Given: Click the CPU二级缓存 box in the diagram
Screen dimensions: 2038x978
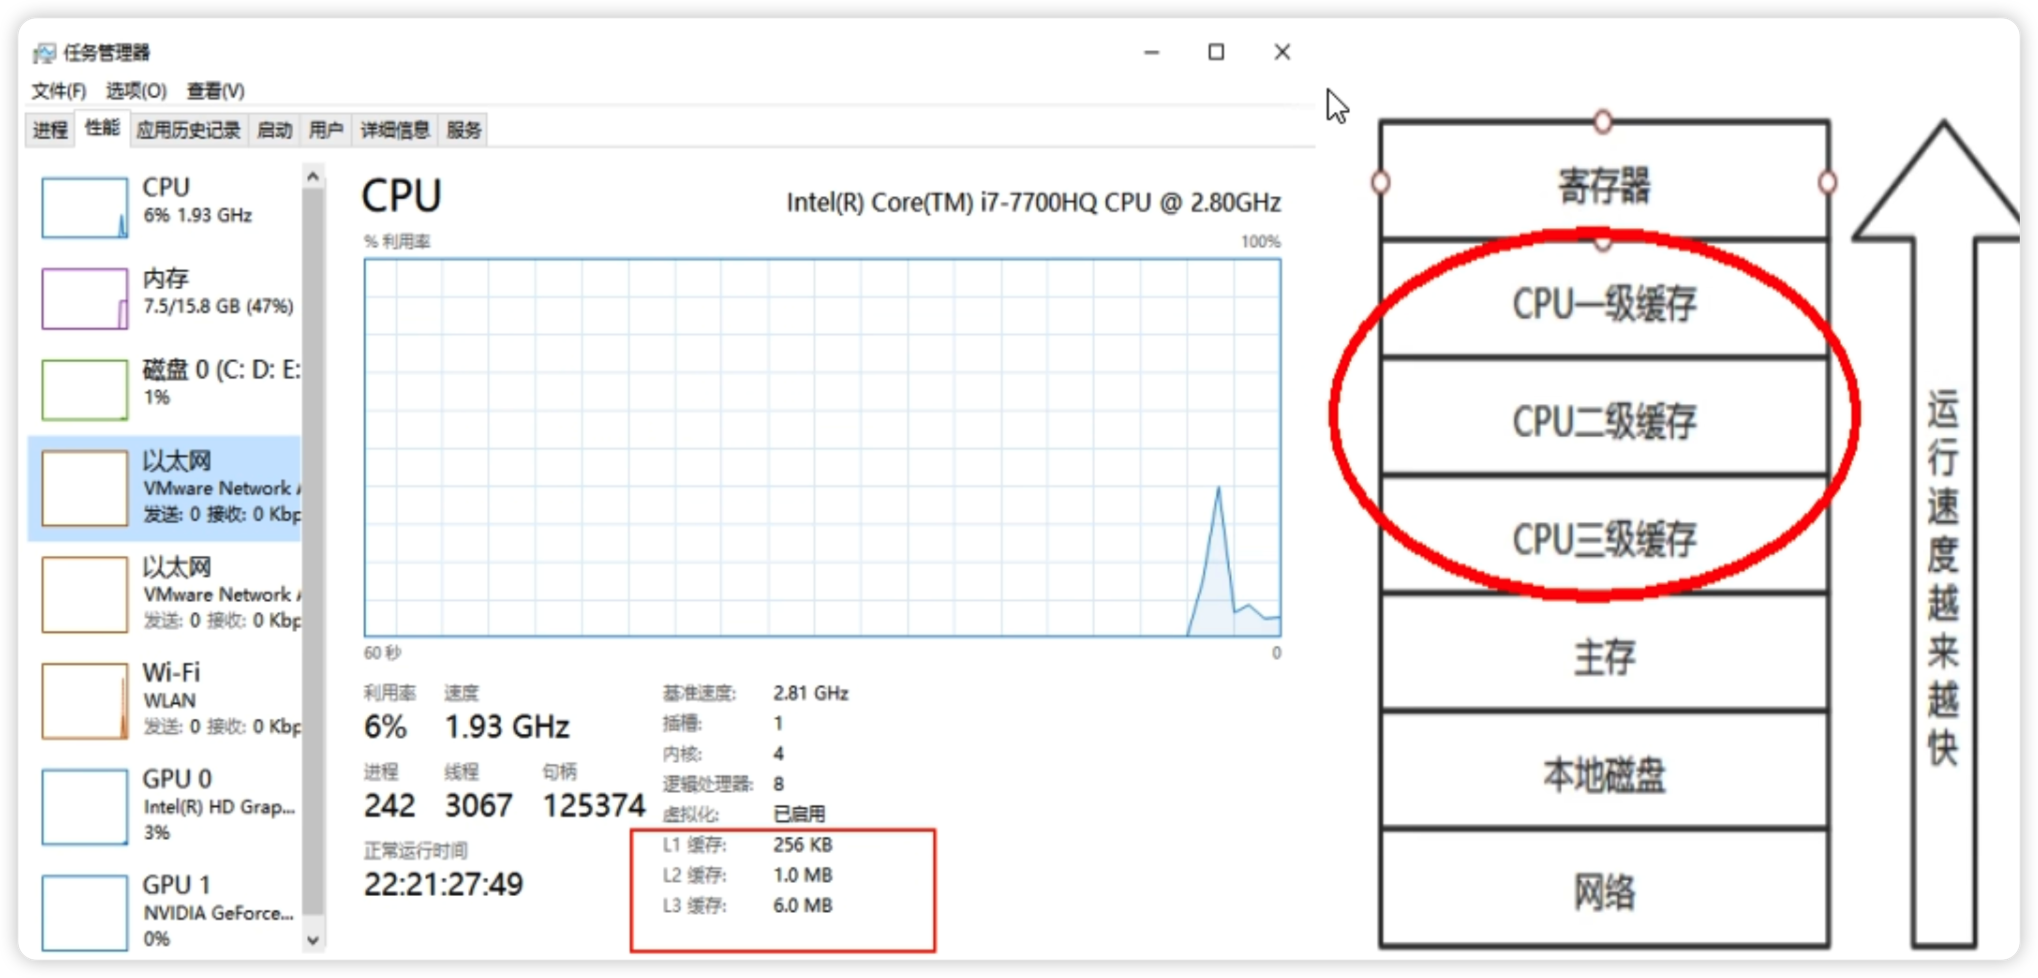Looking at the screenshot, I should 1604,416.
